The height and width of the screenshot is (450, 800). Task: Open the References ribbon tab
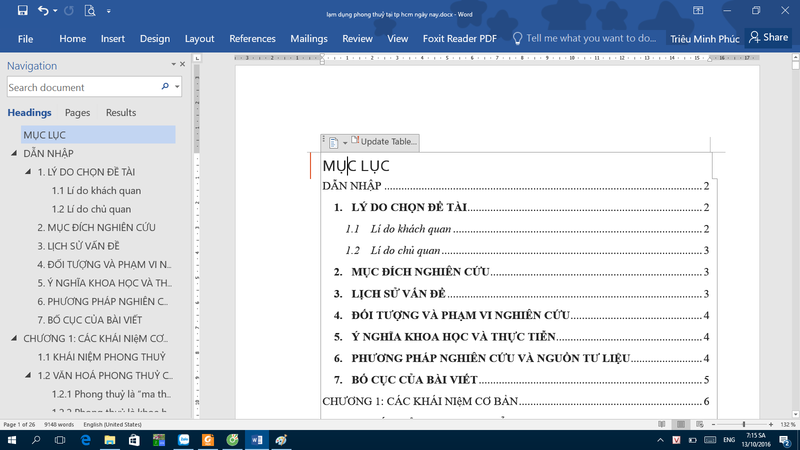(x=252, y=39)
